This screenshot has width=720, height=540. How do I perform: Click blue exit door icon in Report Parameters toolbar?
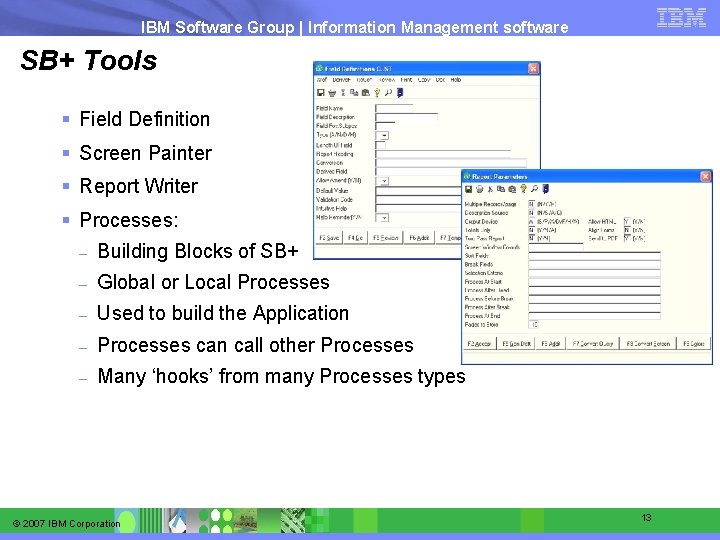tap(546, 189)
